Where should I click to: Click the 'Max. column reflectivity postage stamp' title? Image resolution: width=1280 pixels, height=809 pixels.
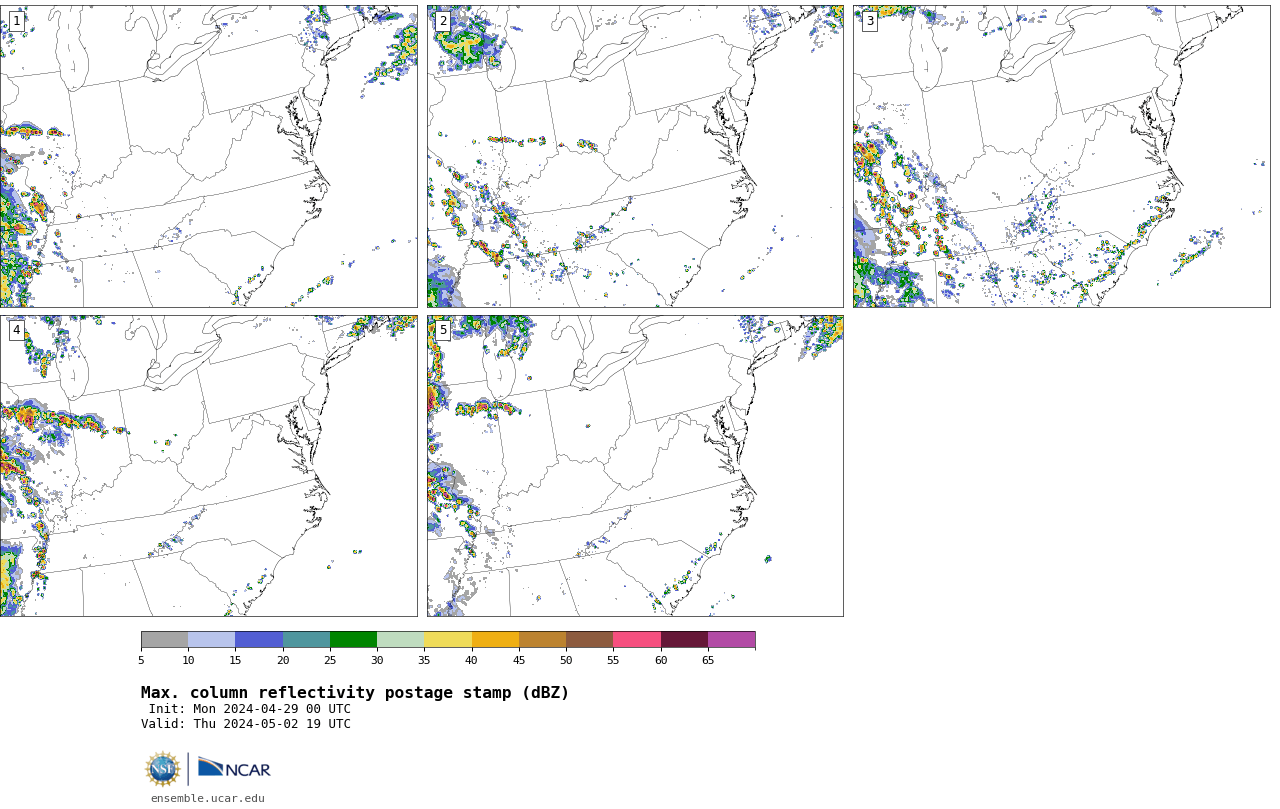(x=355, y=693)
